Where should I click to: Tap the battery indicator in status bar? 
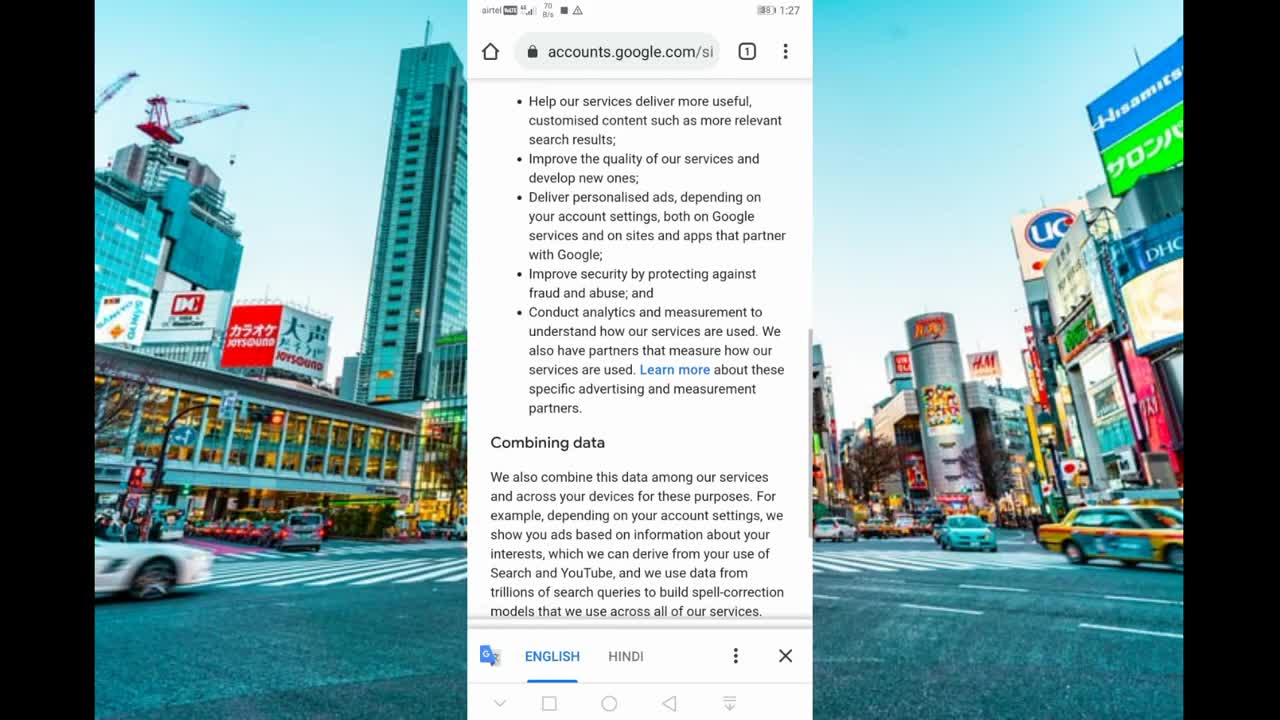766,10
